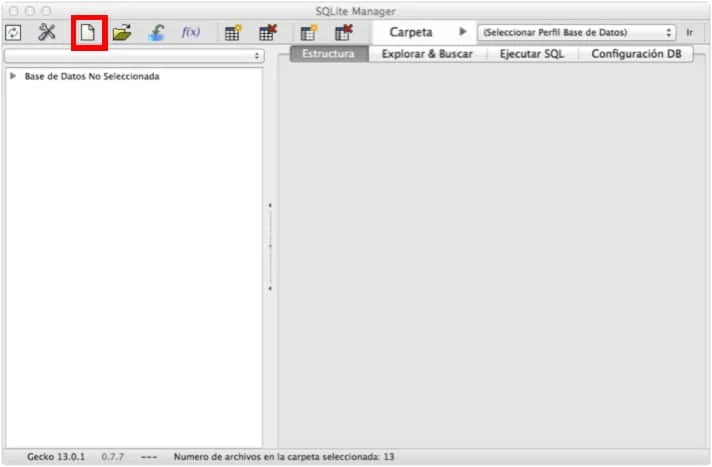
Task: Click the create table icon
Action: (233, 33)
